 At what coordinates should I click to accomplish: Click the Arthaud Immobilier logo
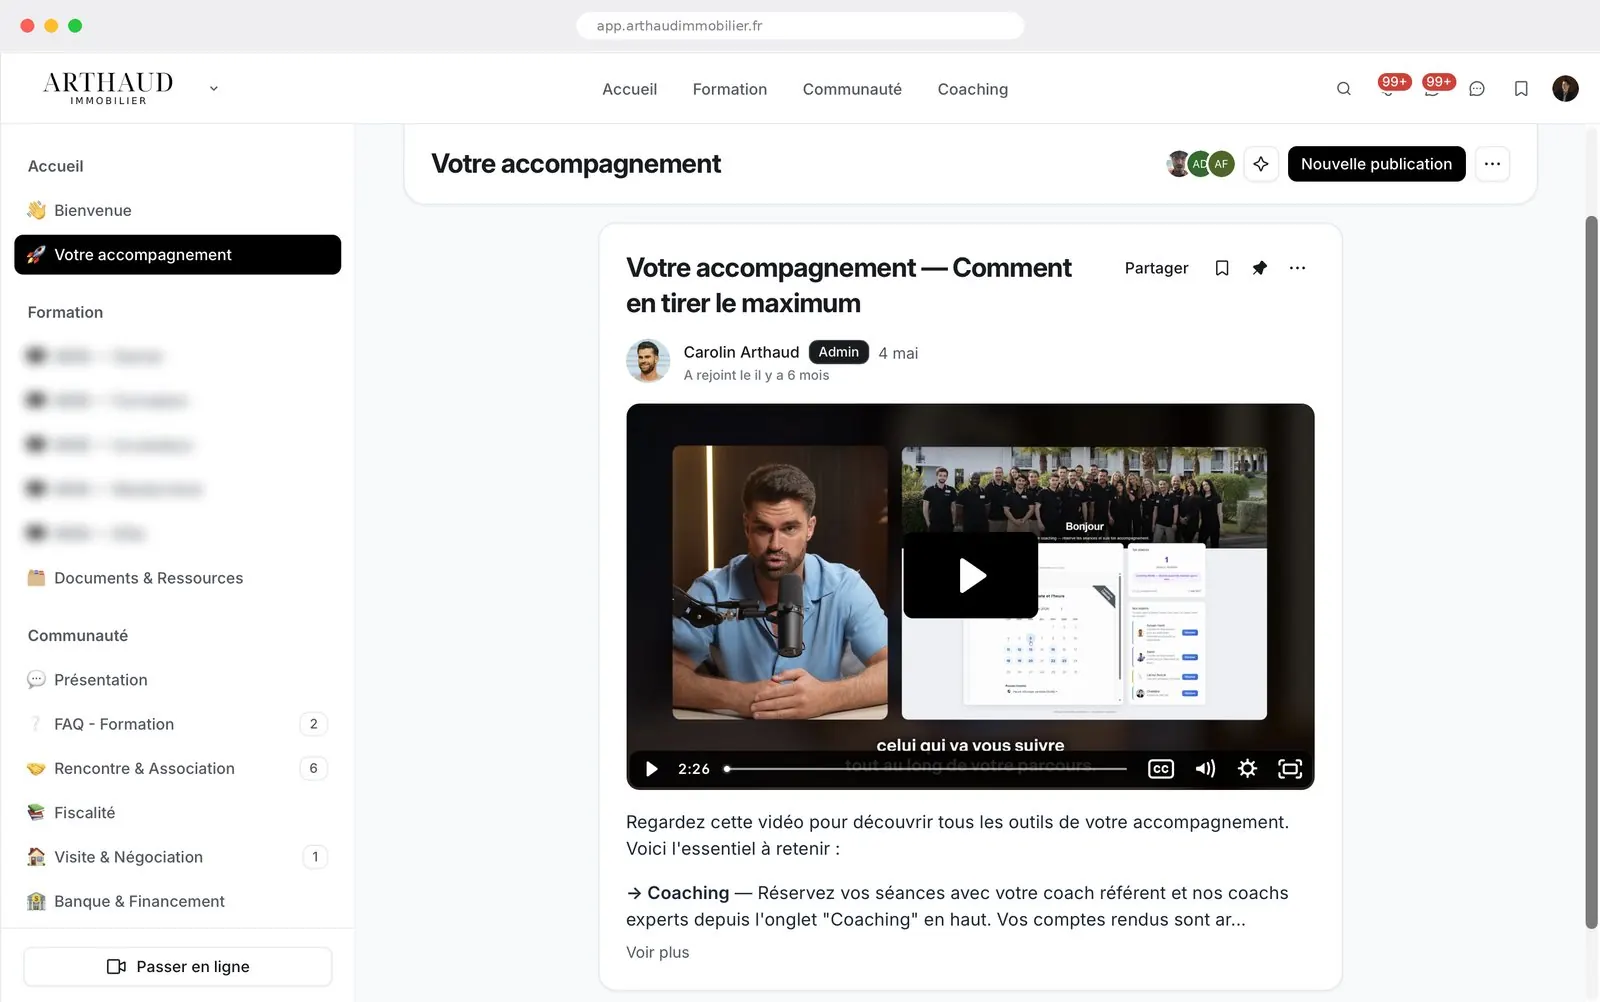108,88
